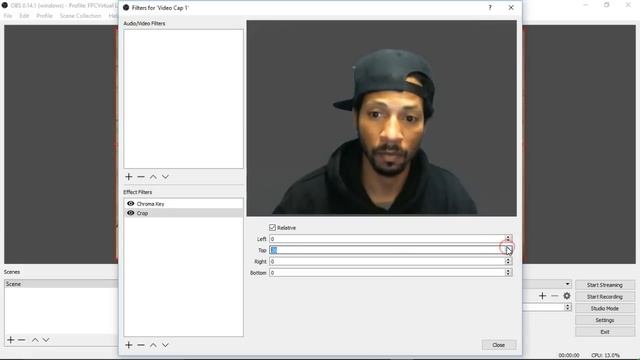The width and height of the screenshot is (640, 360).
Task: Click the Left crop value field
Action: [387, 239]
